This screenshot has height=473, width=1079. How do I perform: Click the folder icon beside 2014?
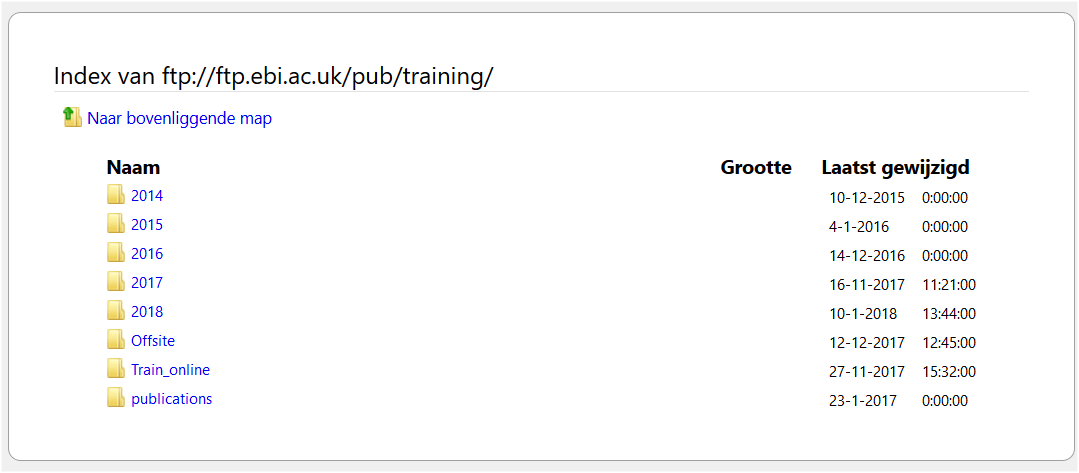pyautogui.click(x=116, y=195)
